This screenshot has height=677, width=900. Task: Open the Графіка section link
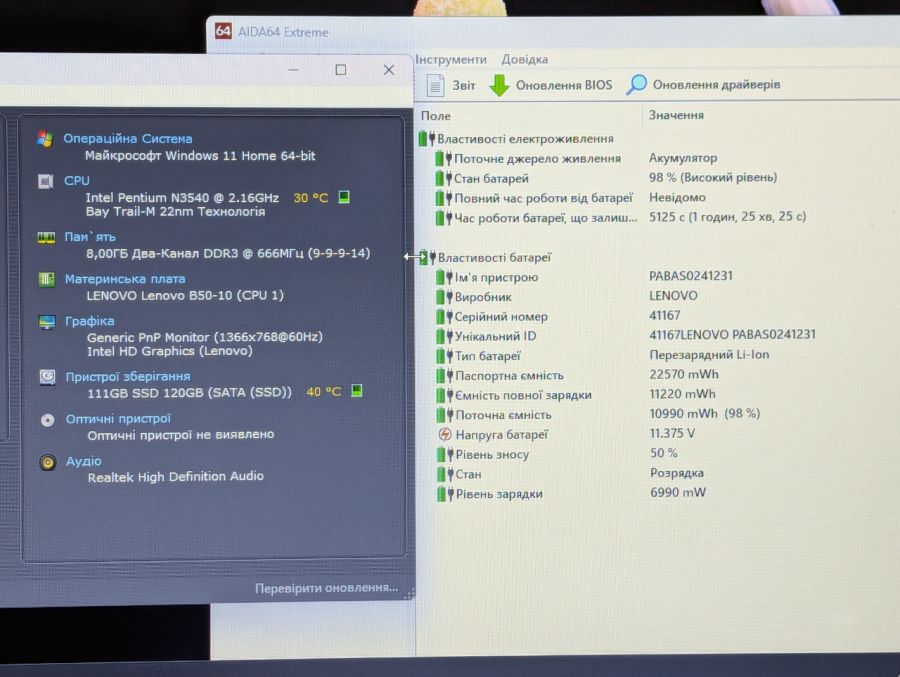point(90,321)
